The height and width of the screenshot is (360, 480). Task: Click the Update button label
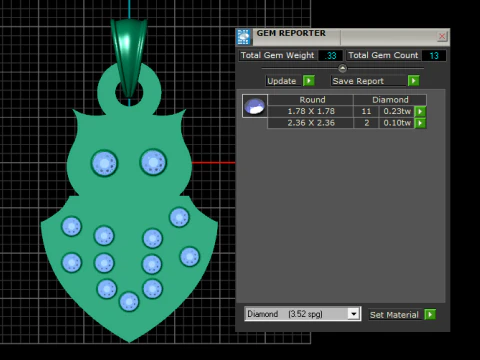282,81
